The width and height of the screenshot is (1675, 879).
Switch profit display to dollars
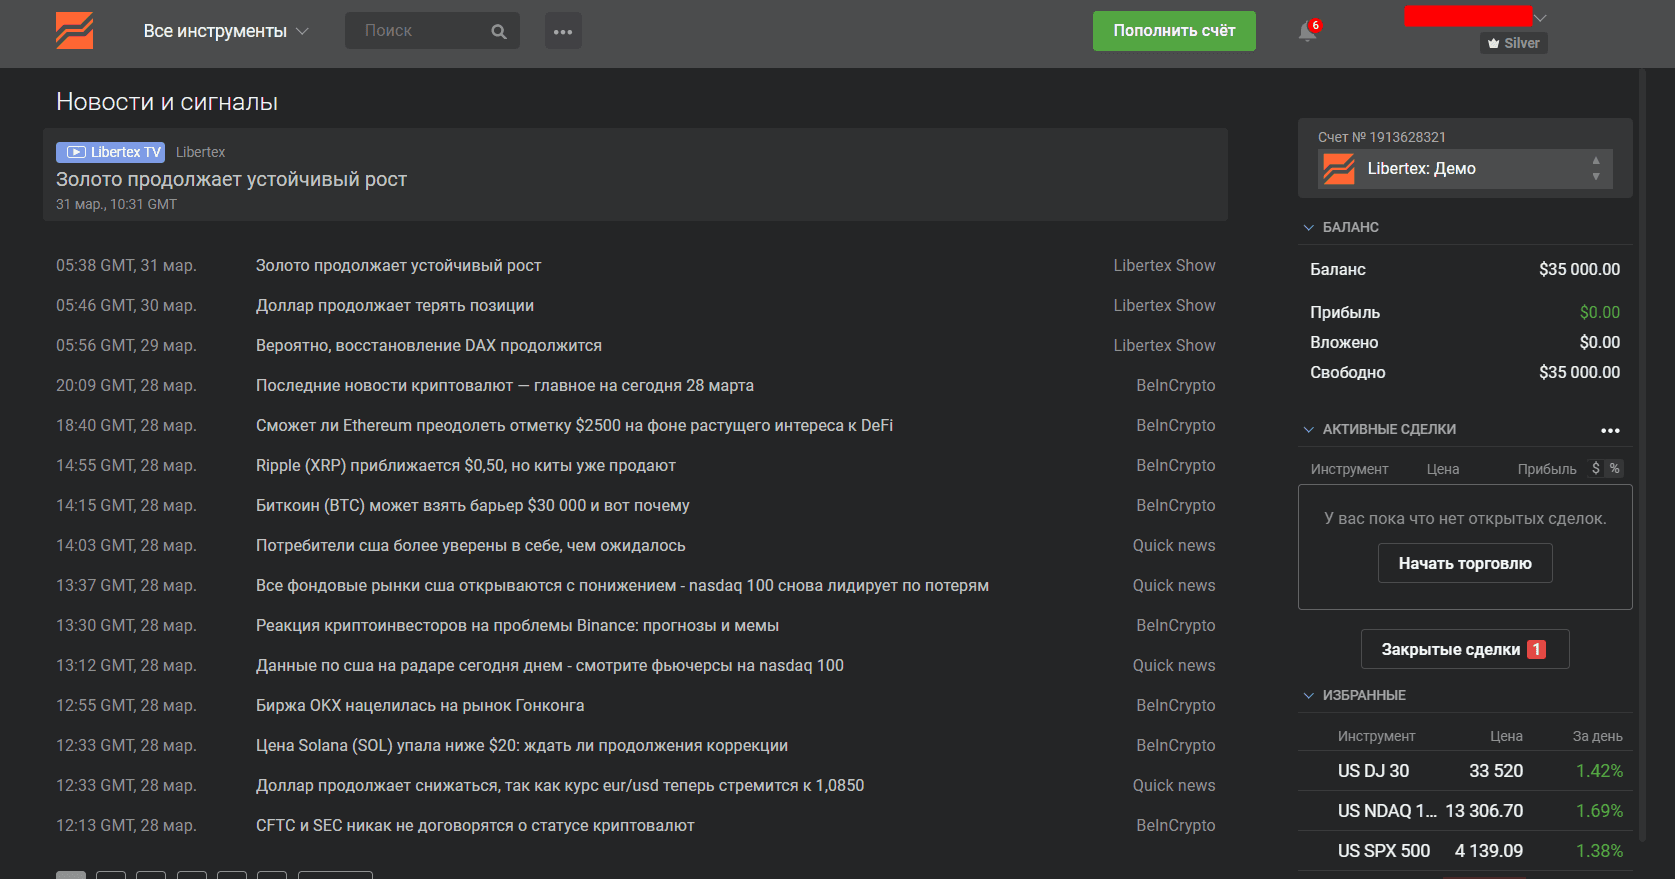pyautogui.click(x=1596, y=468)
